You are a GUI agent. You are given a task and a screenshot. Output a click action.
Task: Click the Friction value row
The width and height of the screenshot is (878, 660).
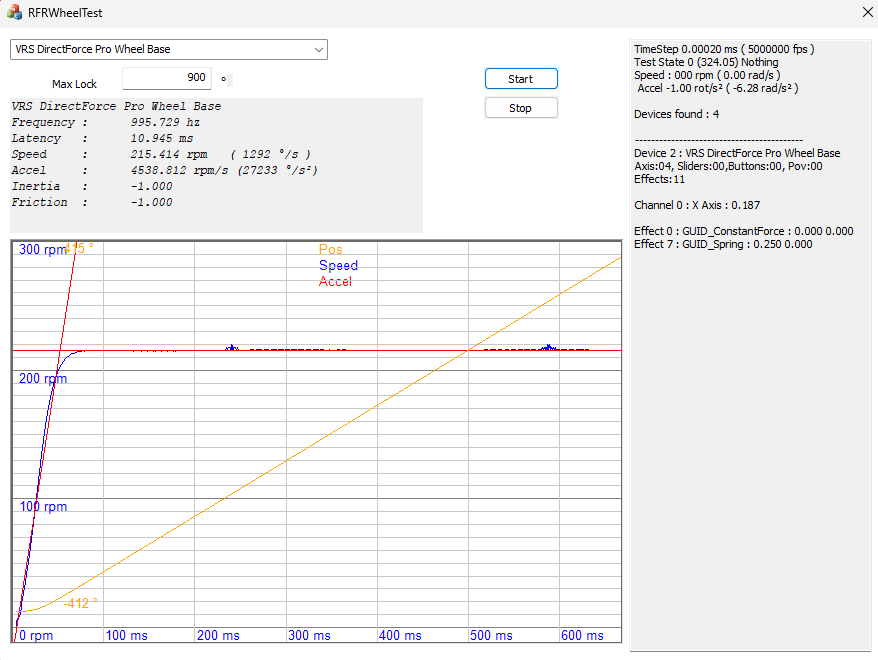92,202
